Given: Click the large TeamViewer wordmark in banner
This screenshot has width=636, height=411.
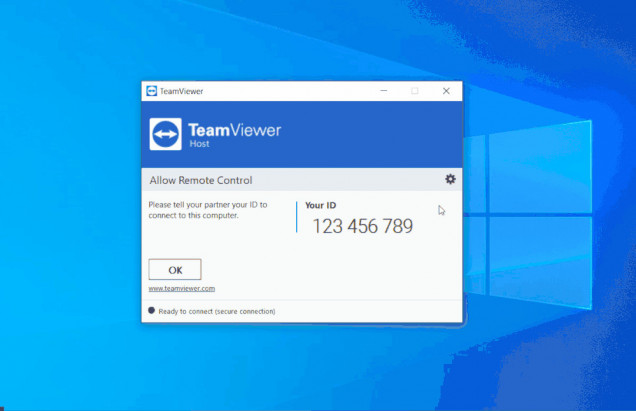Looking at the screenshot, I should [234, 129].
